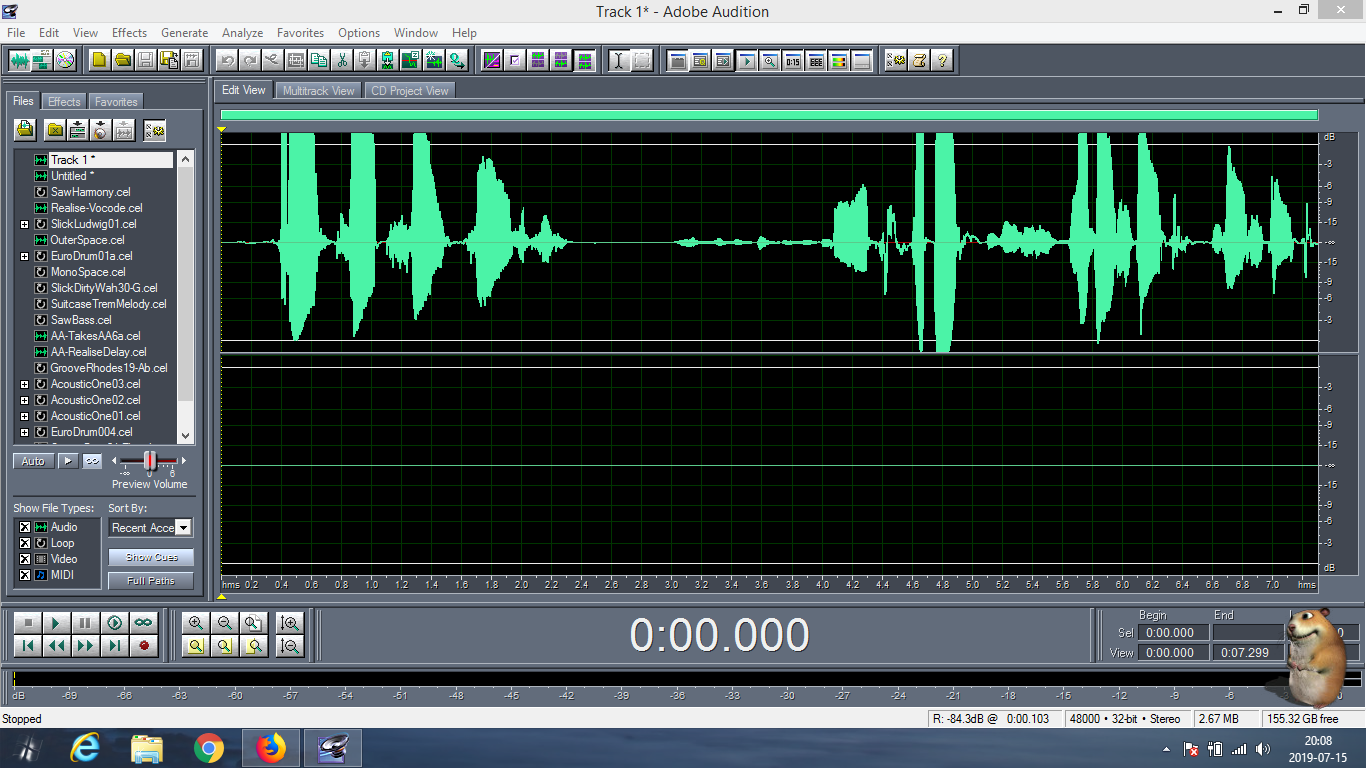The image size is (1366, 768).
Task: Click the Stop transport button
Action: (x=28, y=623)
